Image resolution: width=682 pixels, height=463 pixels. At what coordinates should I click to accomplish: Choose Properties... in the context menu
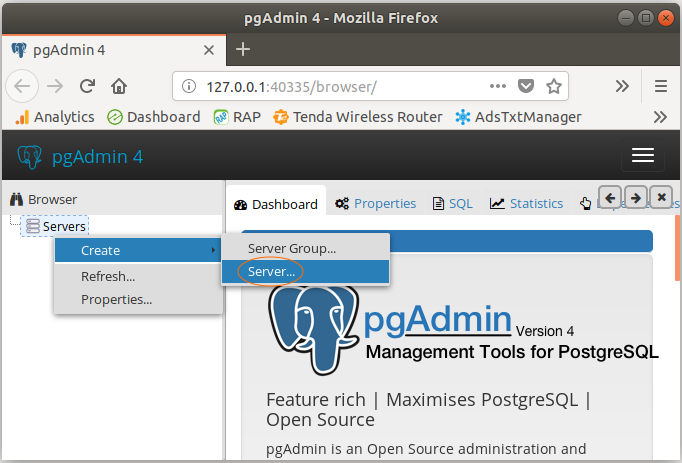(138, 299)
